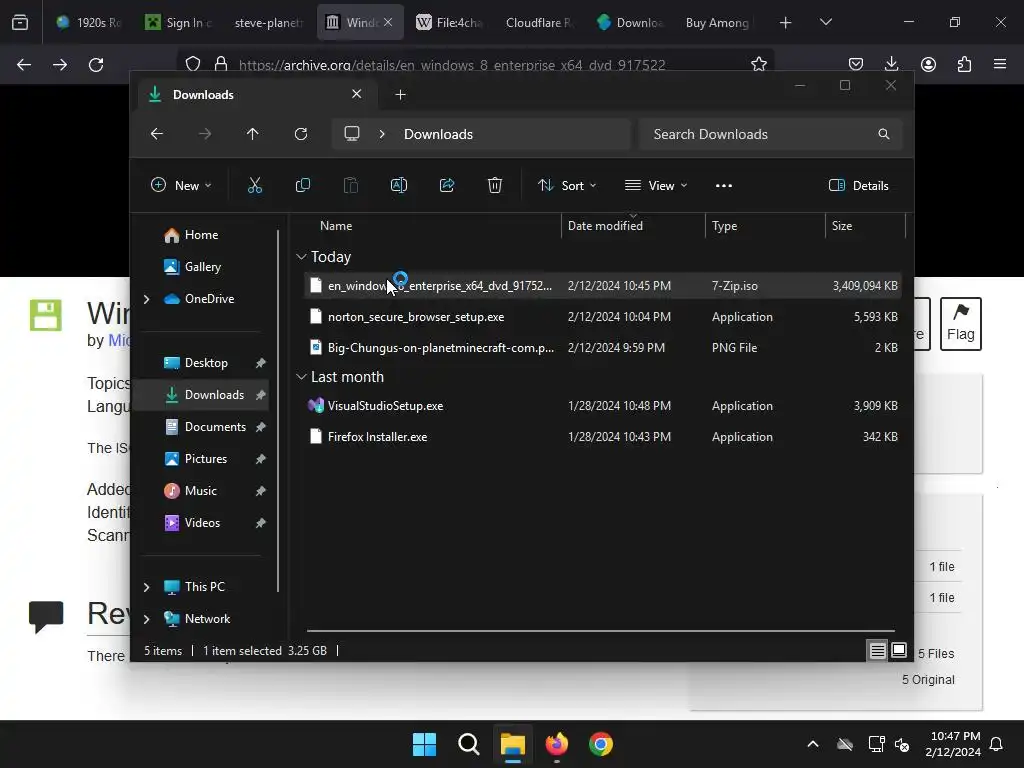Sort by Name column header
Viewport: 1024px width, 768px height.
[x=431, y=226]
